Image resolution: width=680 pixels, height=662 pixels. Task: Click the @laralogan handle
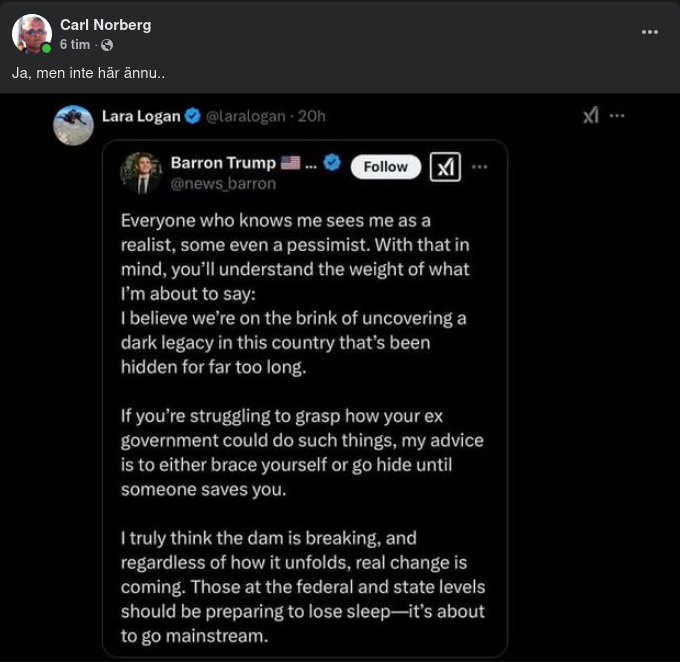coord(245,116)
